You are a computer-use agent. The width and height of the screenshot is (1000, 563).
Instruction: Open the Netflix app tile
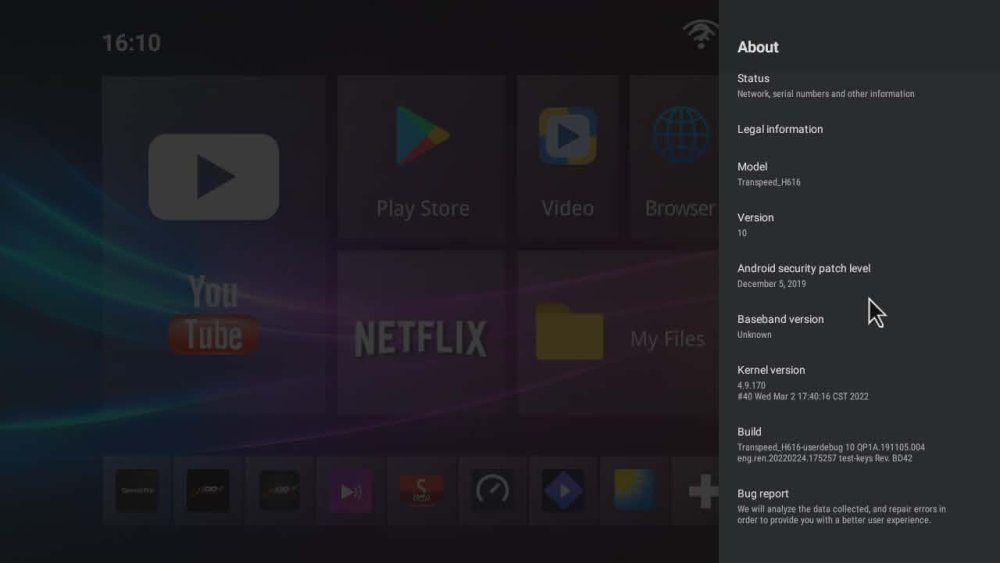click(x=421, y=334)
